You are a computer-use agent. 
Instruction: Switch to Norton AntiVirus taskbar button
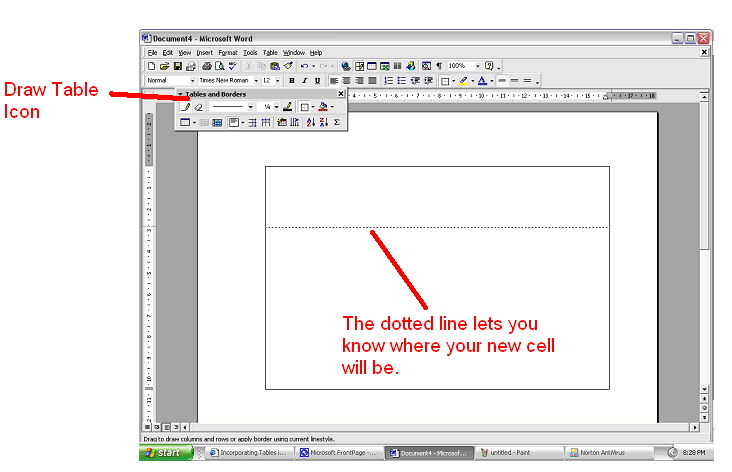click(x=609, y=452)
